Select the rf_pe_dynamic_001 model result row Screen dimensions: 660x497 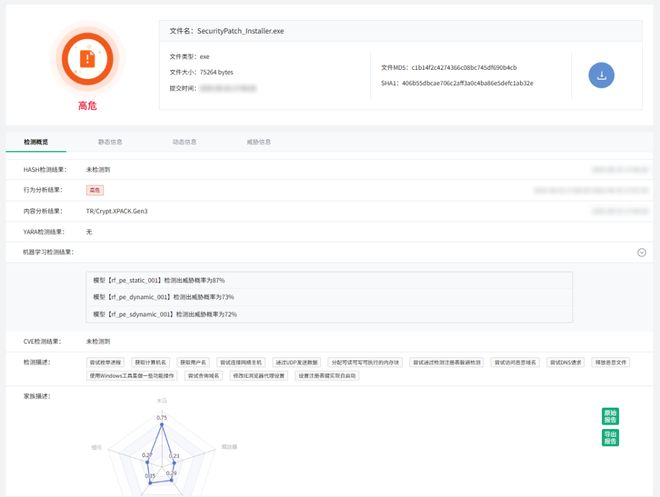(163, 297)
